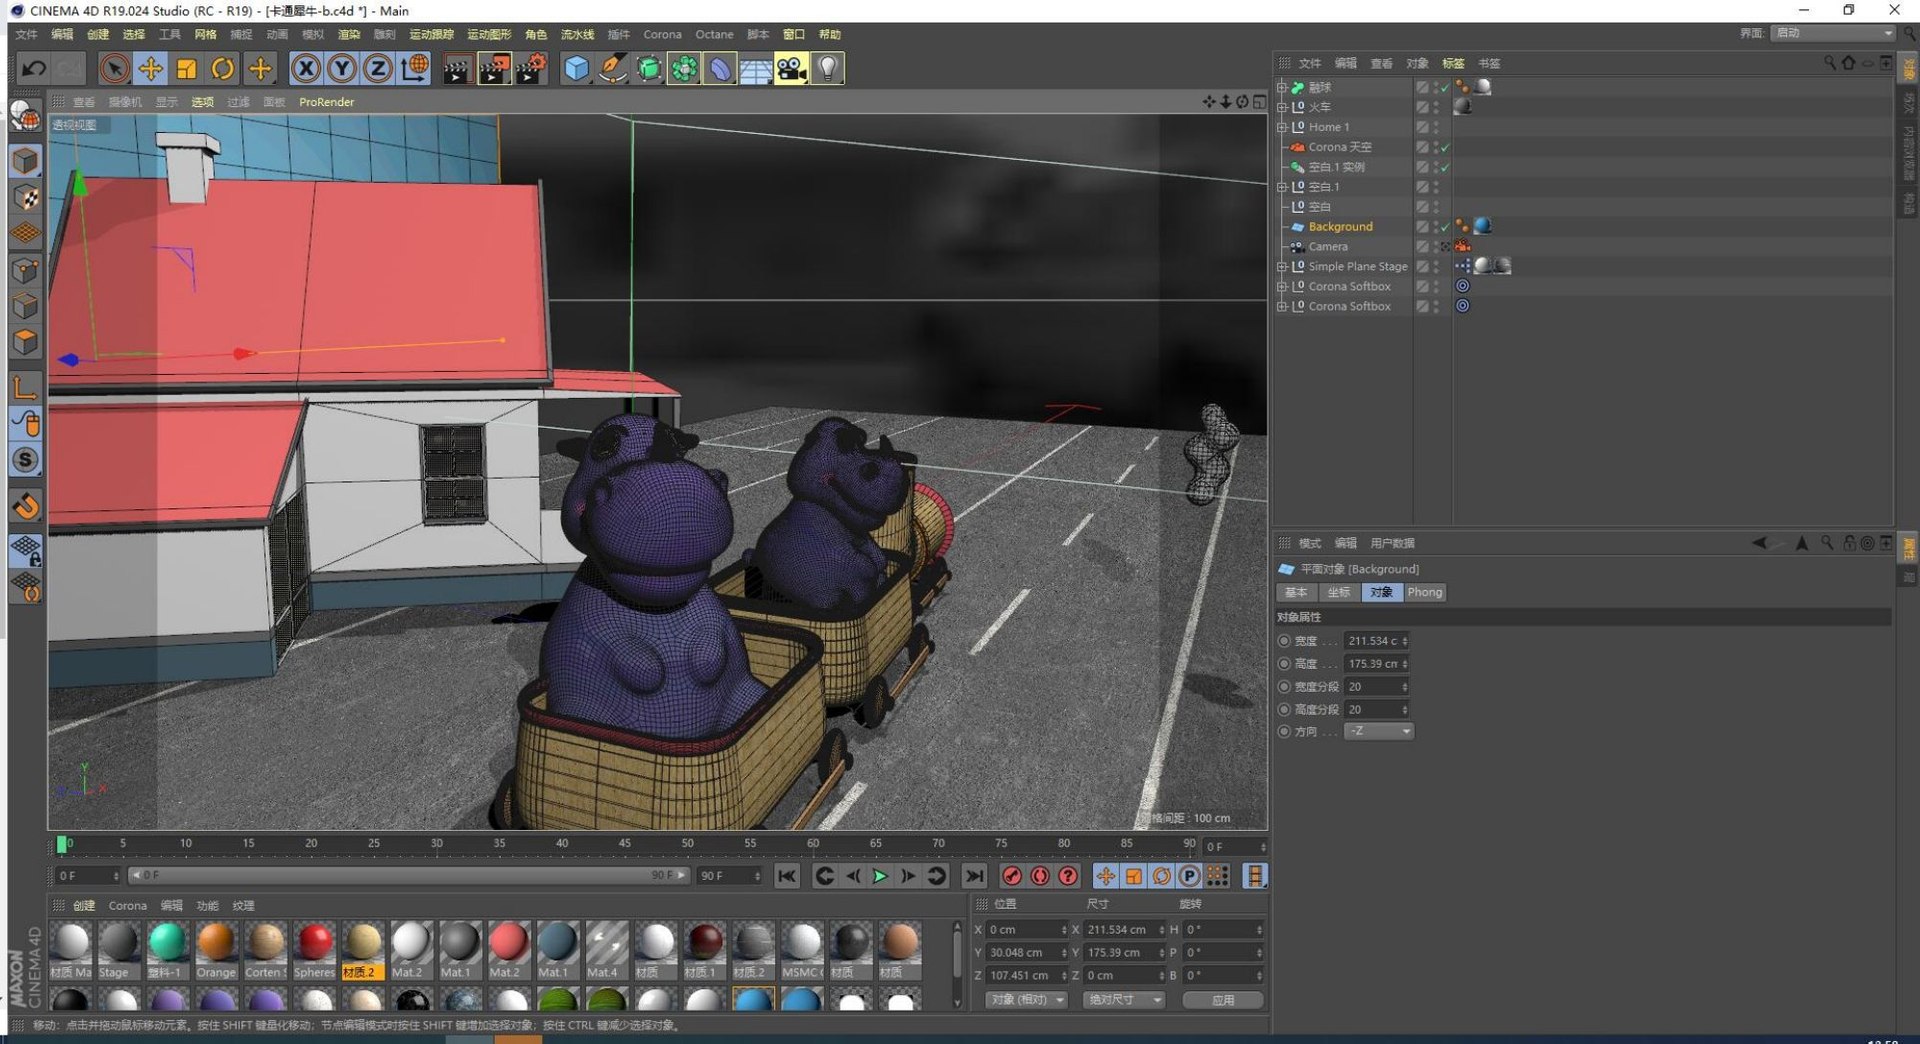Expand Simple Plane Stage object
This screenshot has height=1044, width=1920.
click(x=1282, y=267)
